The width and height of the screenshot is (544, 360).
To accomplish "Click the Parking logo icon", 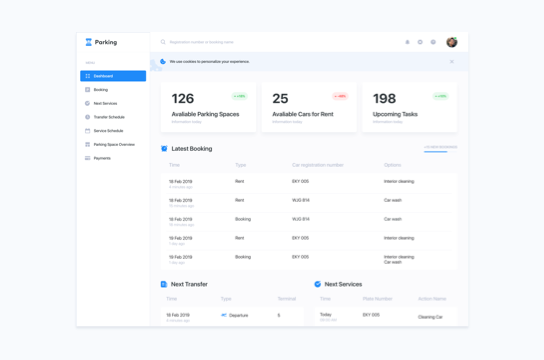I will point(88,42).
